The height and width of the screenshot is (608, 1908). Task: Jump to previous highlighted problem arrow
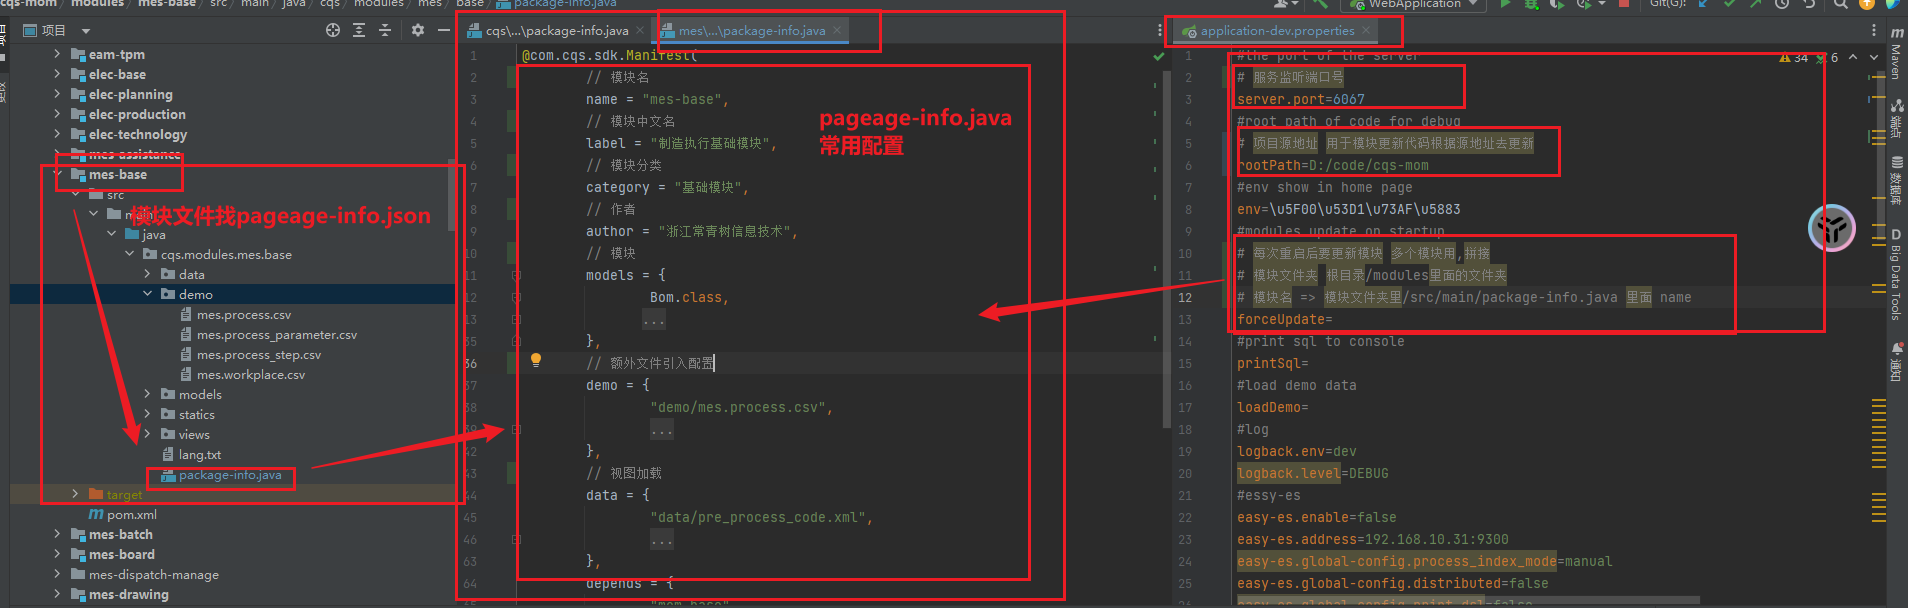pos(1853,57)
